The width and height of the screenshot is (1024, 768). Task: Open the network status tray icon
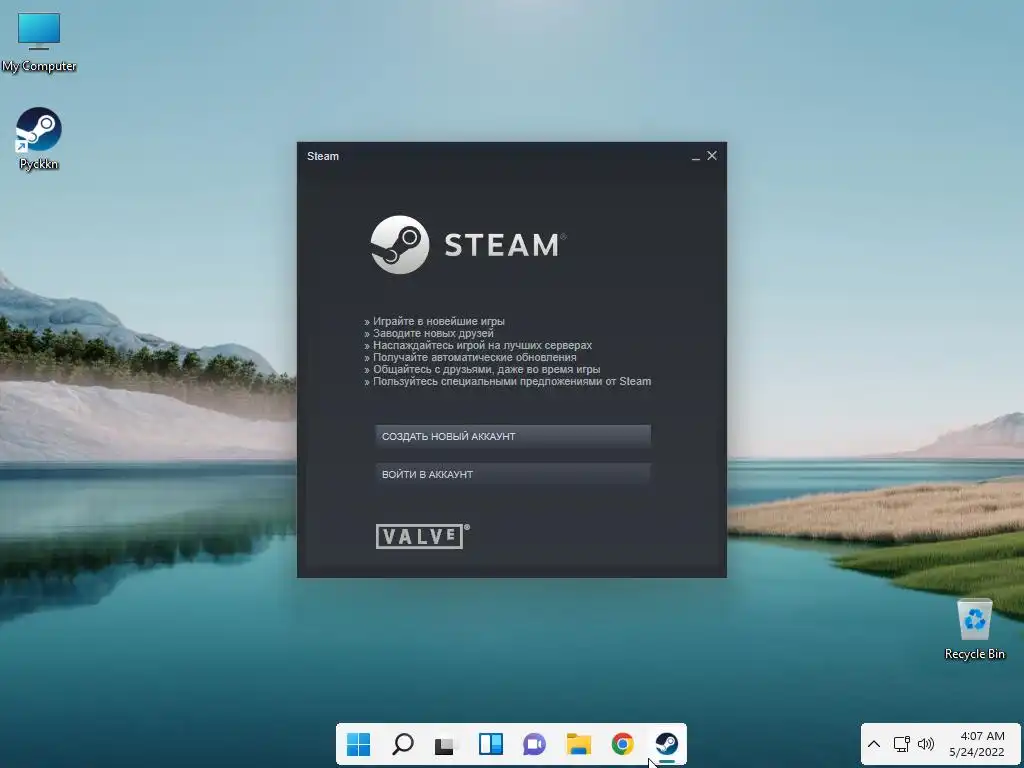coord(902,744)
